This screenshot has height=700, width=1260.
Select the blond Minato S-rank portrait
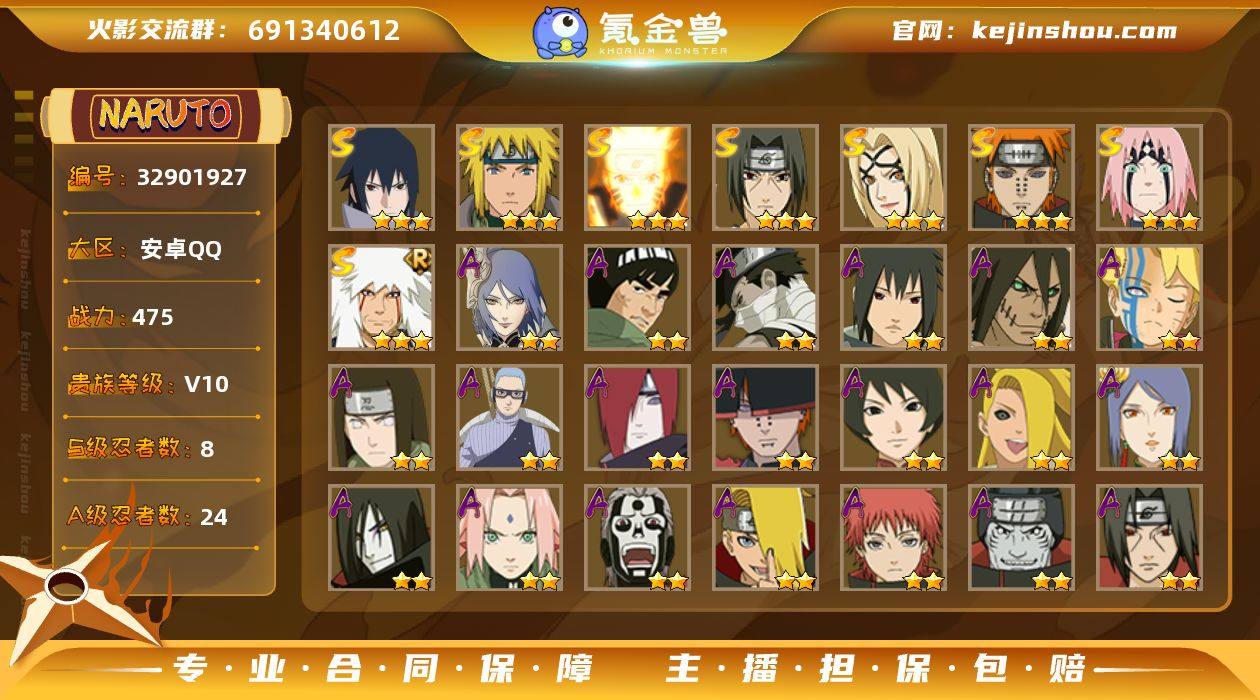[x=509, y=178]
